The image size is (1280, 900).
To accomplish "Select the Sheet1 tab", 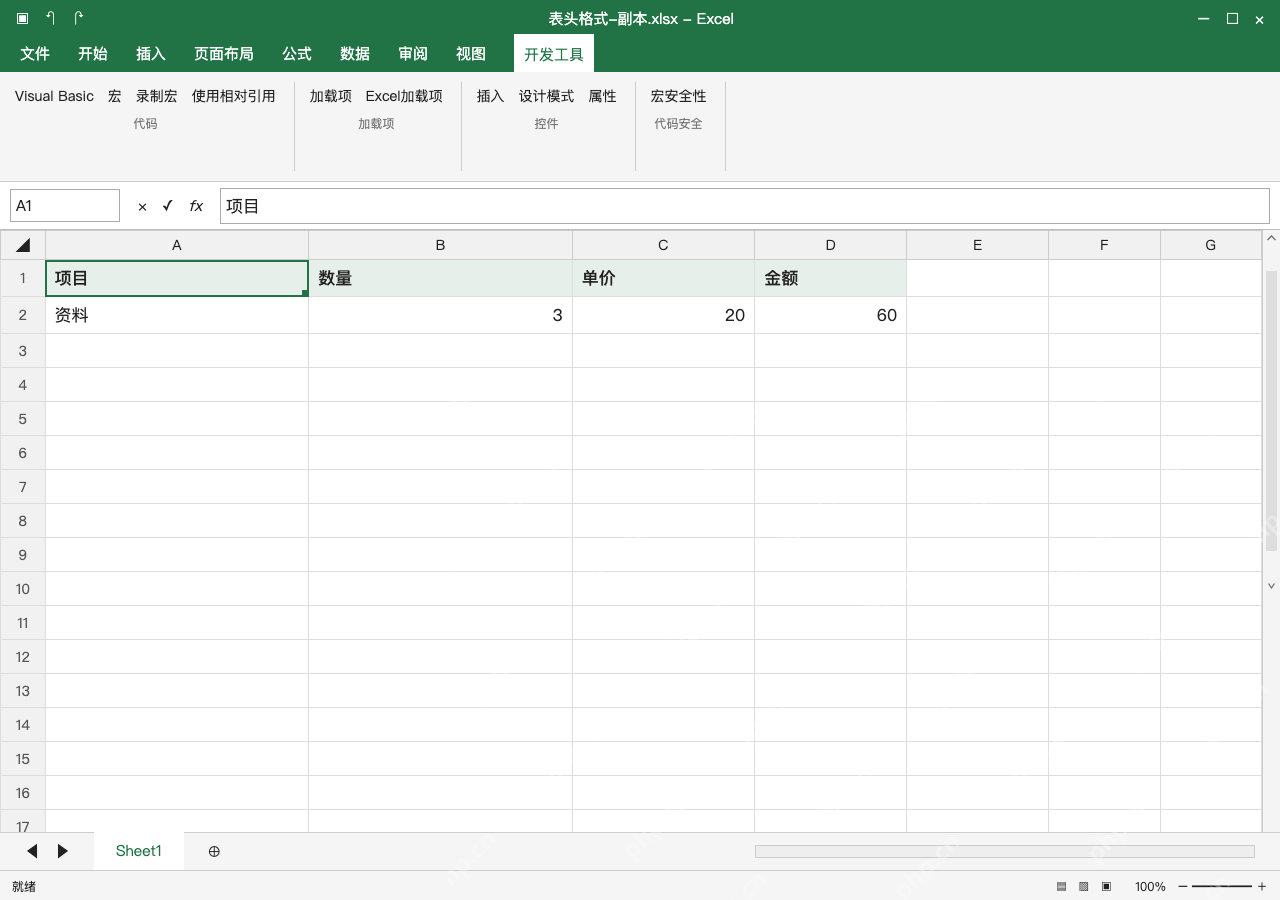I will 138,851.
